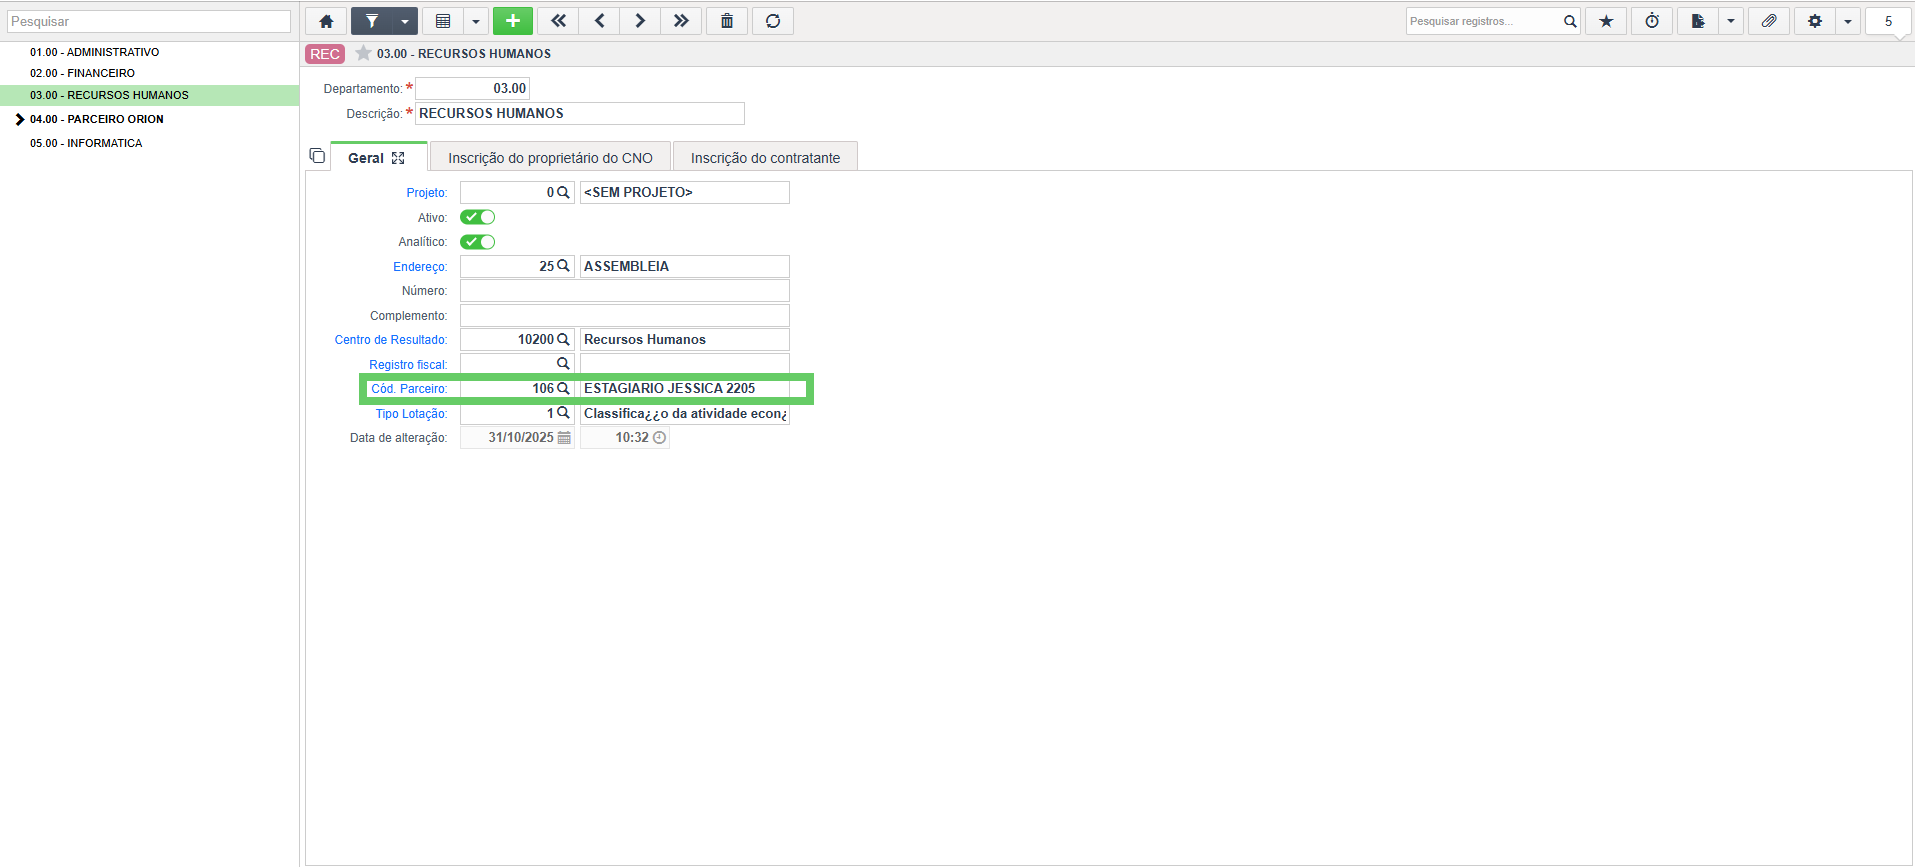Search Cód. Parceiro lookup icon

(563, 389)
